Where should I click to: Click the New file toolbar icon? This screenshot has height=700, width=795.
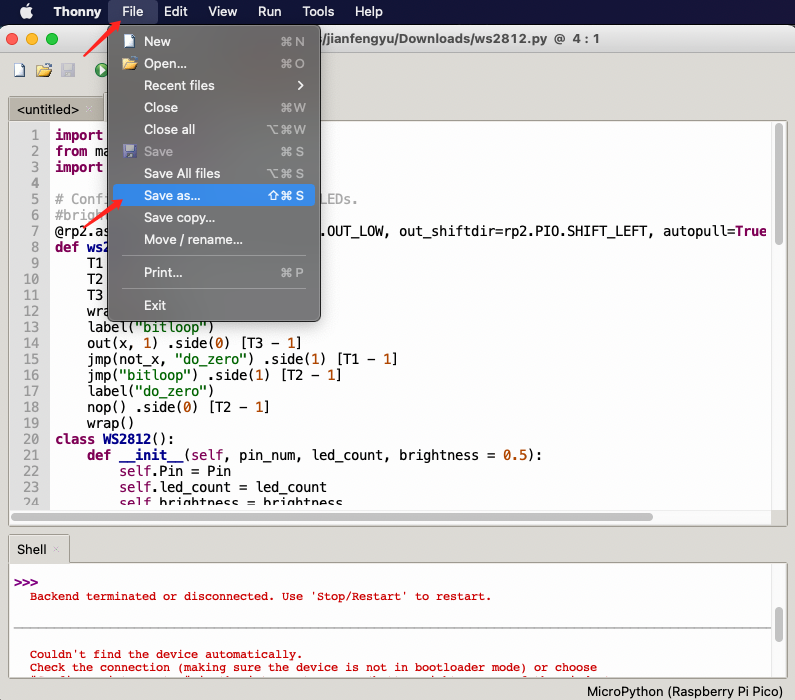19,70
